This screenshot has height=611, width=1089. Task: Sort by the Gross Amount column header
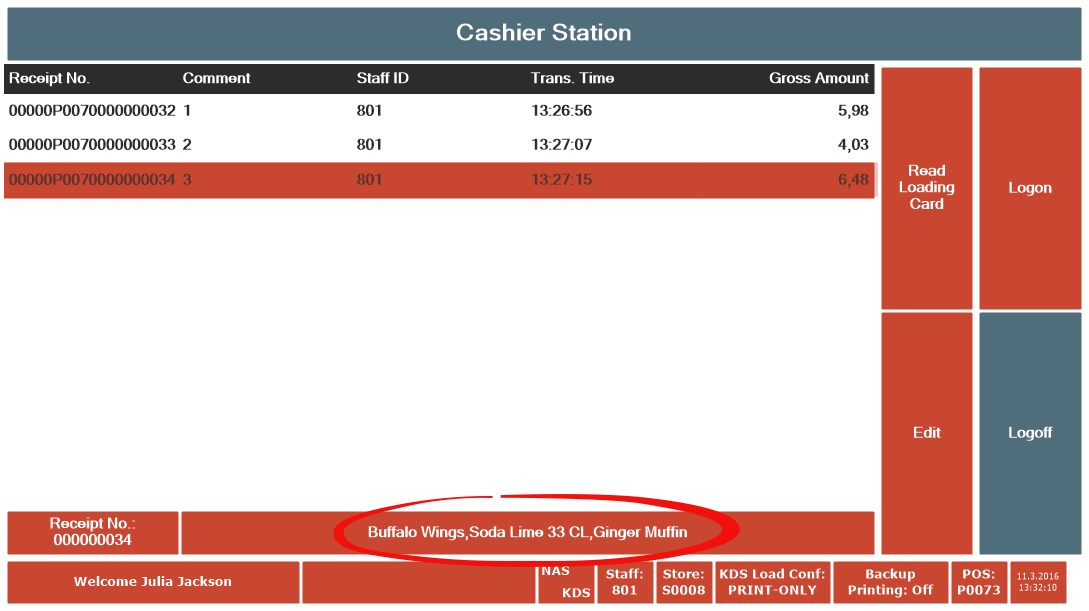[x=818, y=78]
